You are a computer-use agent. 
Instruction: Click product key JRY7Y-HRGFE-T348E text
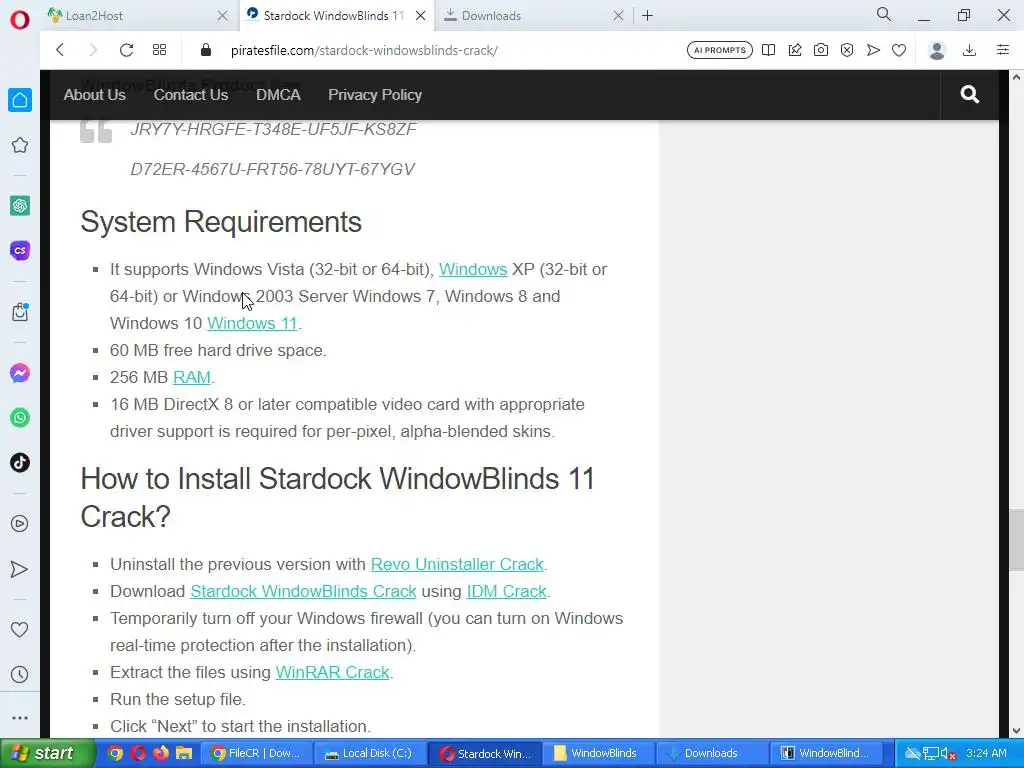(x=273, y=129)
